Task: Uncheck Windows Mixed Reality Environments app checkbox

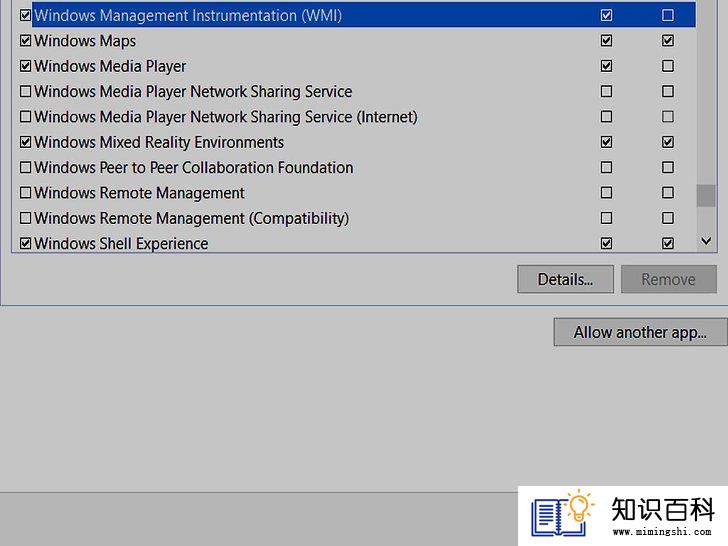Action: pos(26,142)
